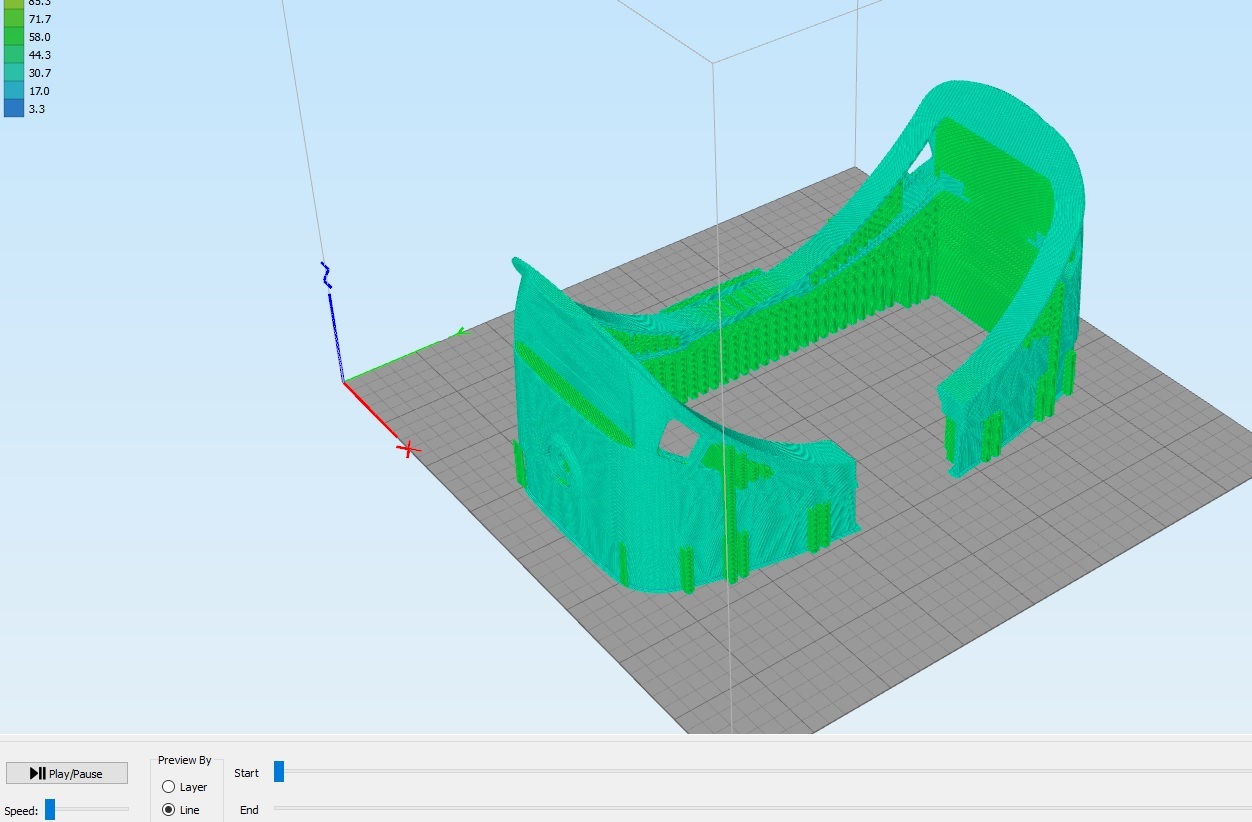Click the "Start" slider label
Viewport: 1252px width, 822px height.
(x=246, y=773)
